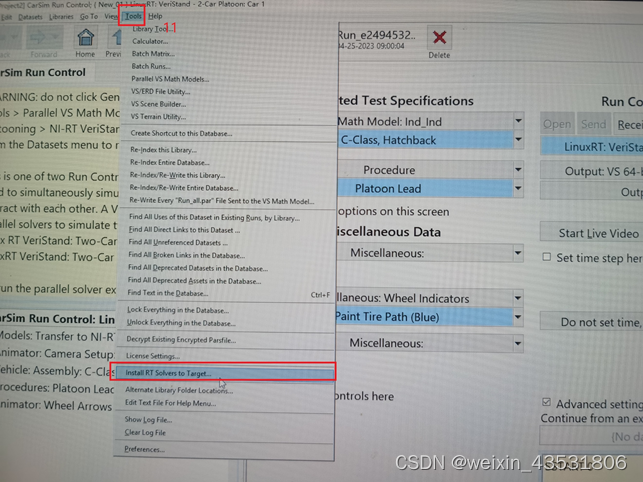The height and width of the screenshot is (482, 643).
Task: Select Alternate Library Folder Locations
Action: pyautogui.click(x=179, y=390)
